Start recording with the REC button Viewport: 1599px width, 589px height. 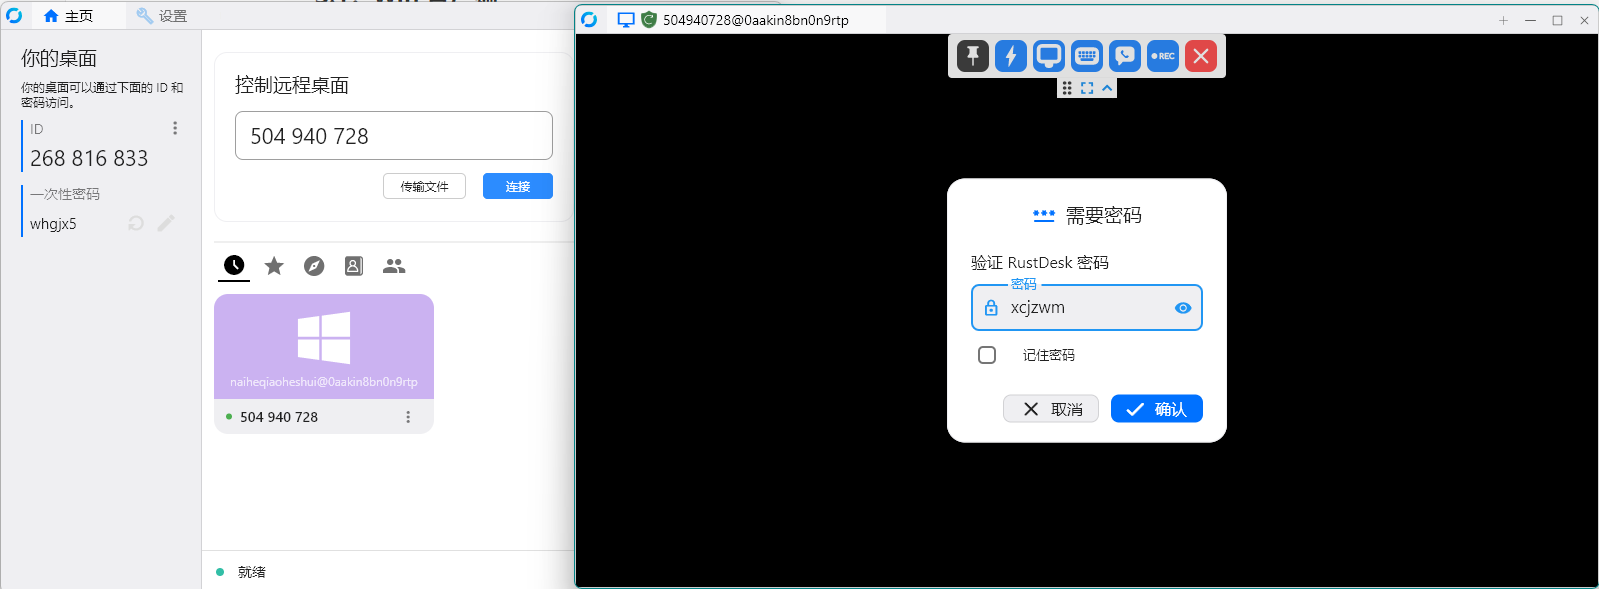(x=1163, y=56)
